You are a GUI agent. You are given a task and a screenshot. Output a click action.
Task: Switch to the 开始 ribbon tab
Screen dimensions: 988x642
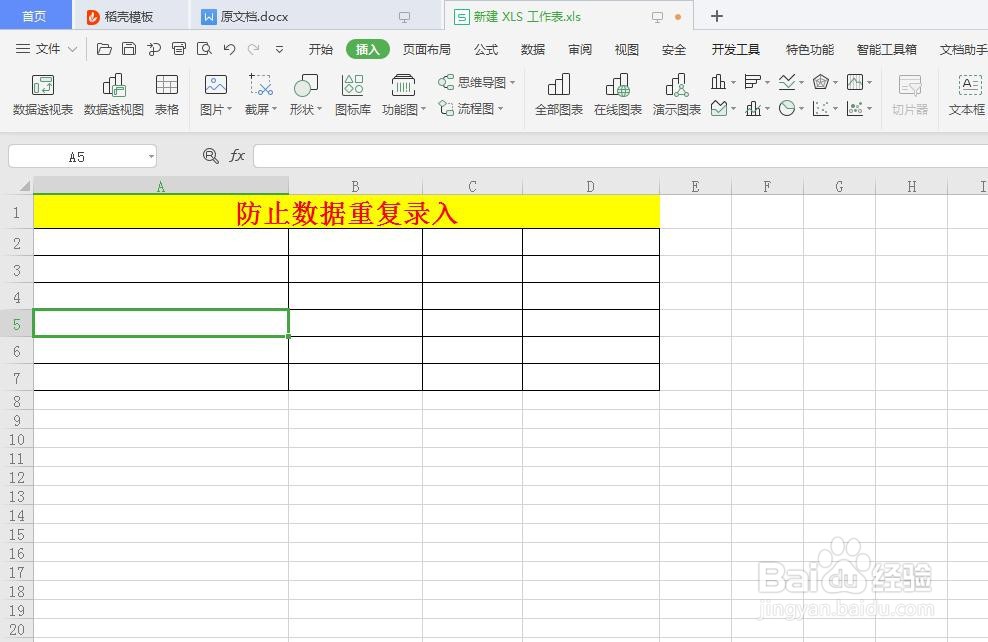[x=320, y=48]
